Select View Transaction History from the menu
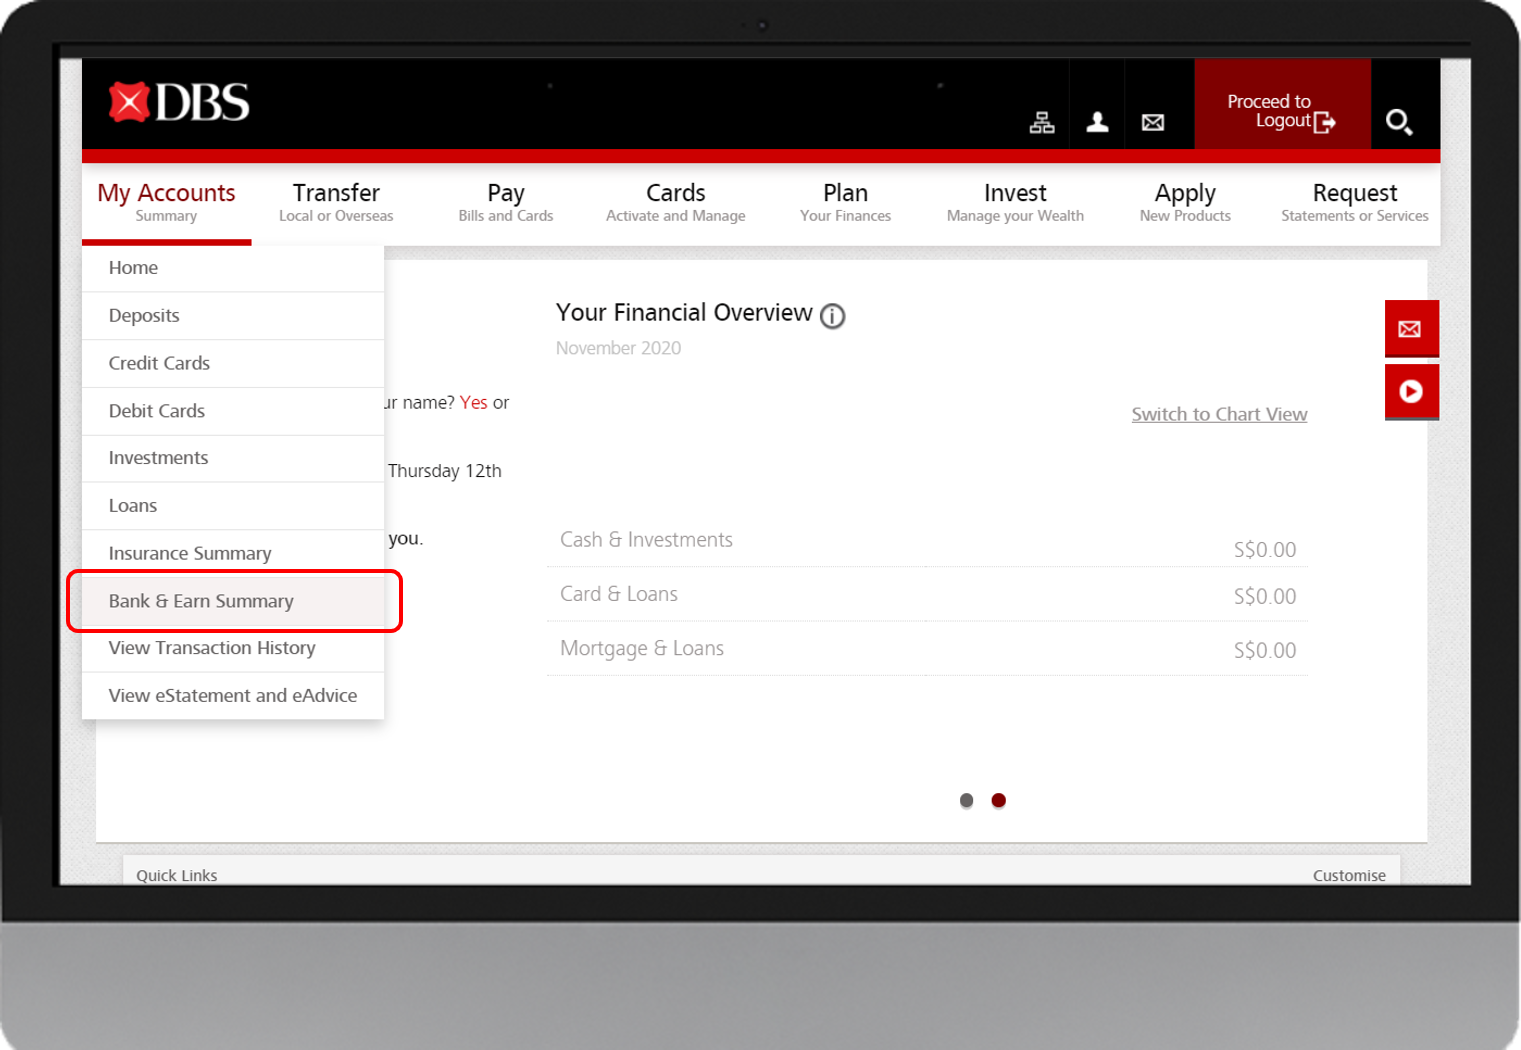 (211, 648)
